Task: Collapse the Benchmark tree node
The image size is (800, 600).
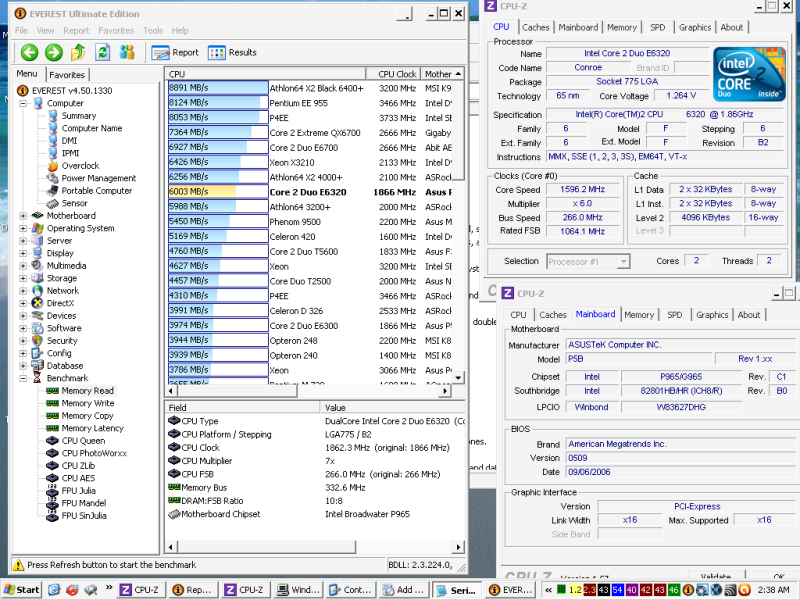Action: tap(23, 378)
